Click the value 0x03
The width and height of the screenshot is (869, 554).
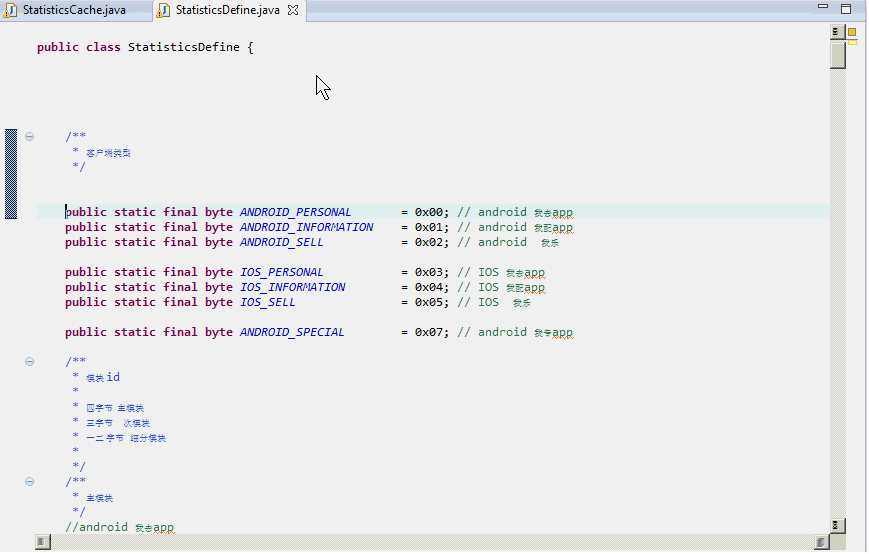point(429,272)
